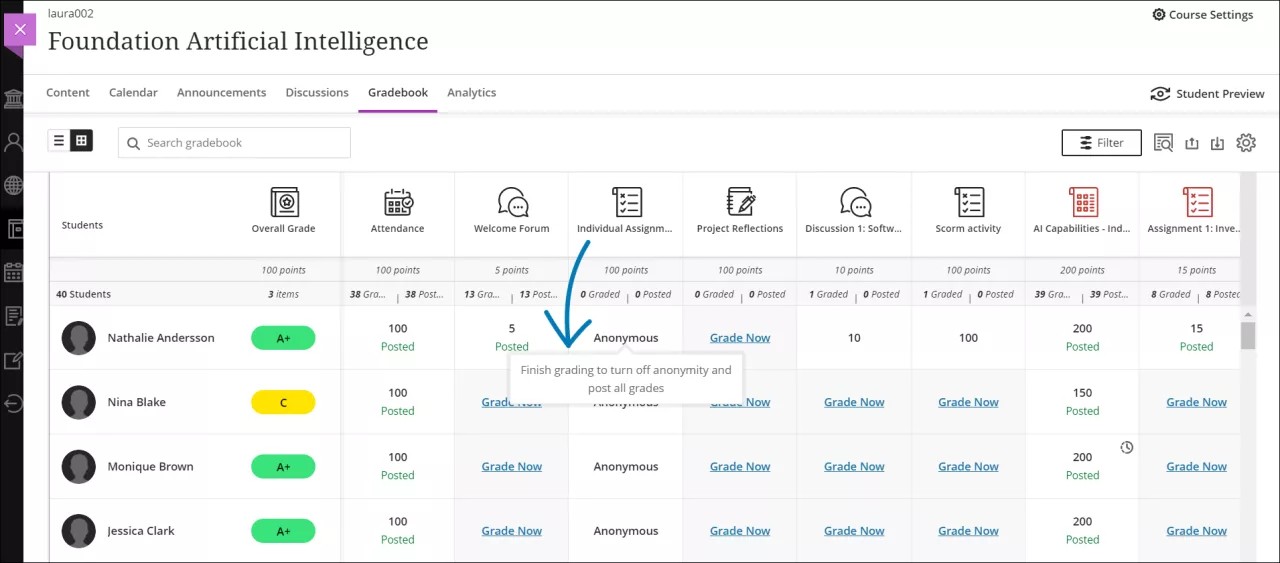Image resolution: width=1280 pixels, height=563 pixels.
Task: Click the Project Reflections column icon
Action: [x=740, y=202]
